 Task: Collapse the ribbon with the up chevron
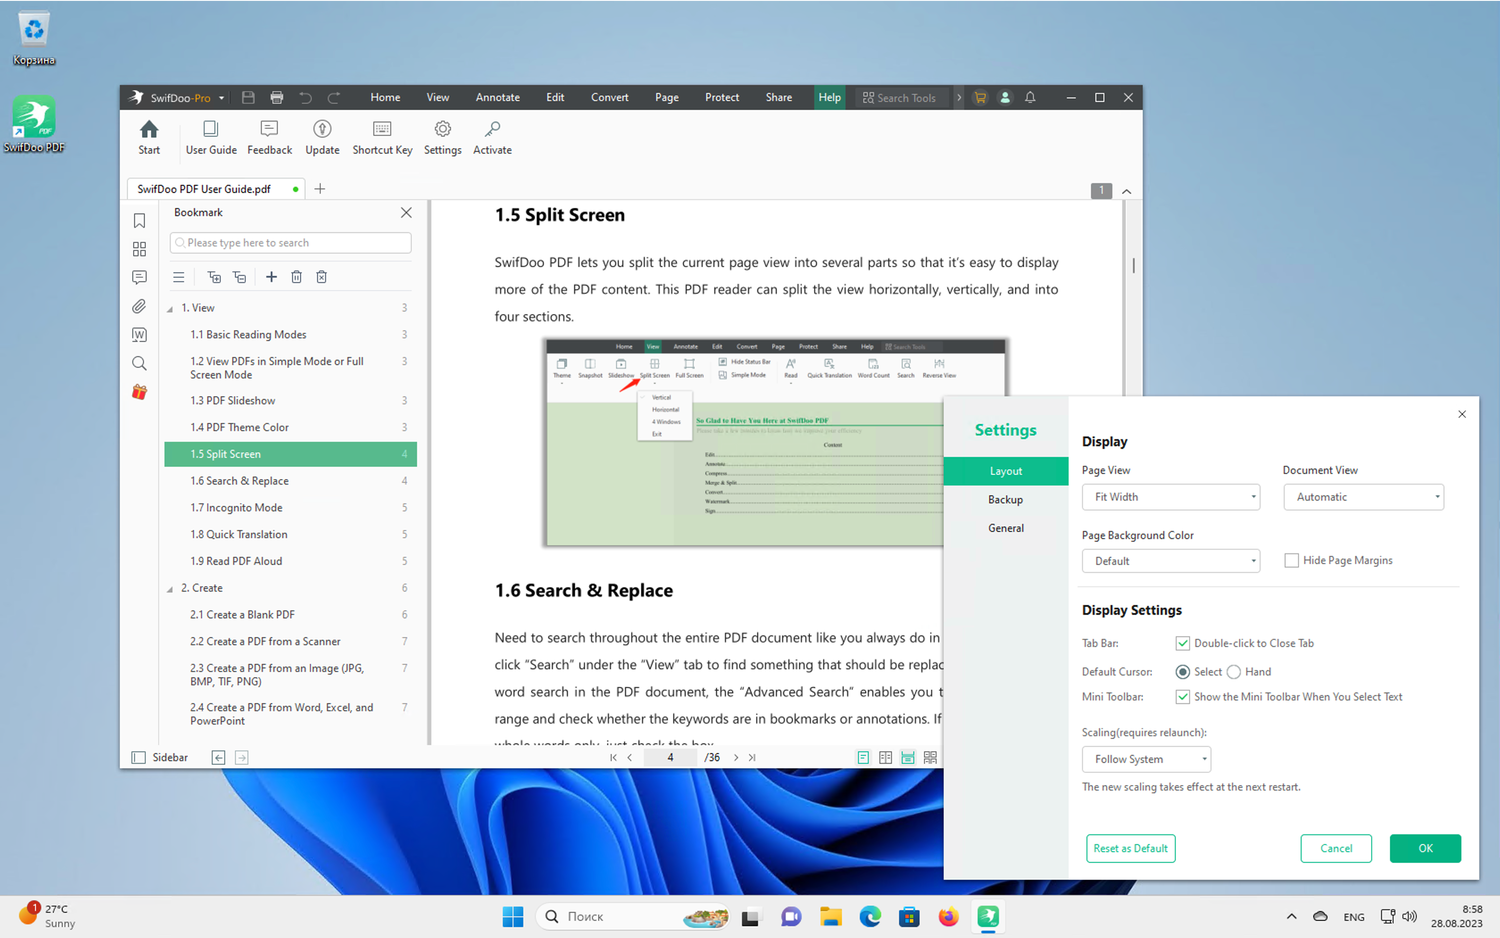point(1127,191)
